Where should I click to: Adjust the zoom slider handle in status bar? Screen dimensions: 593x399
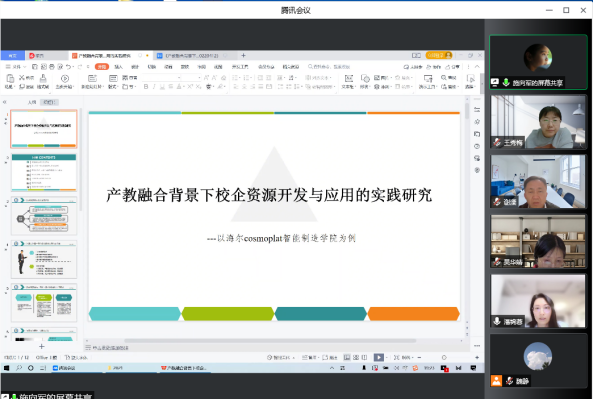coord(444,357)
